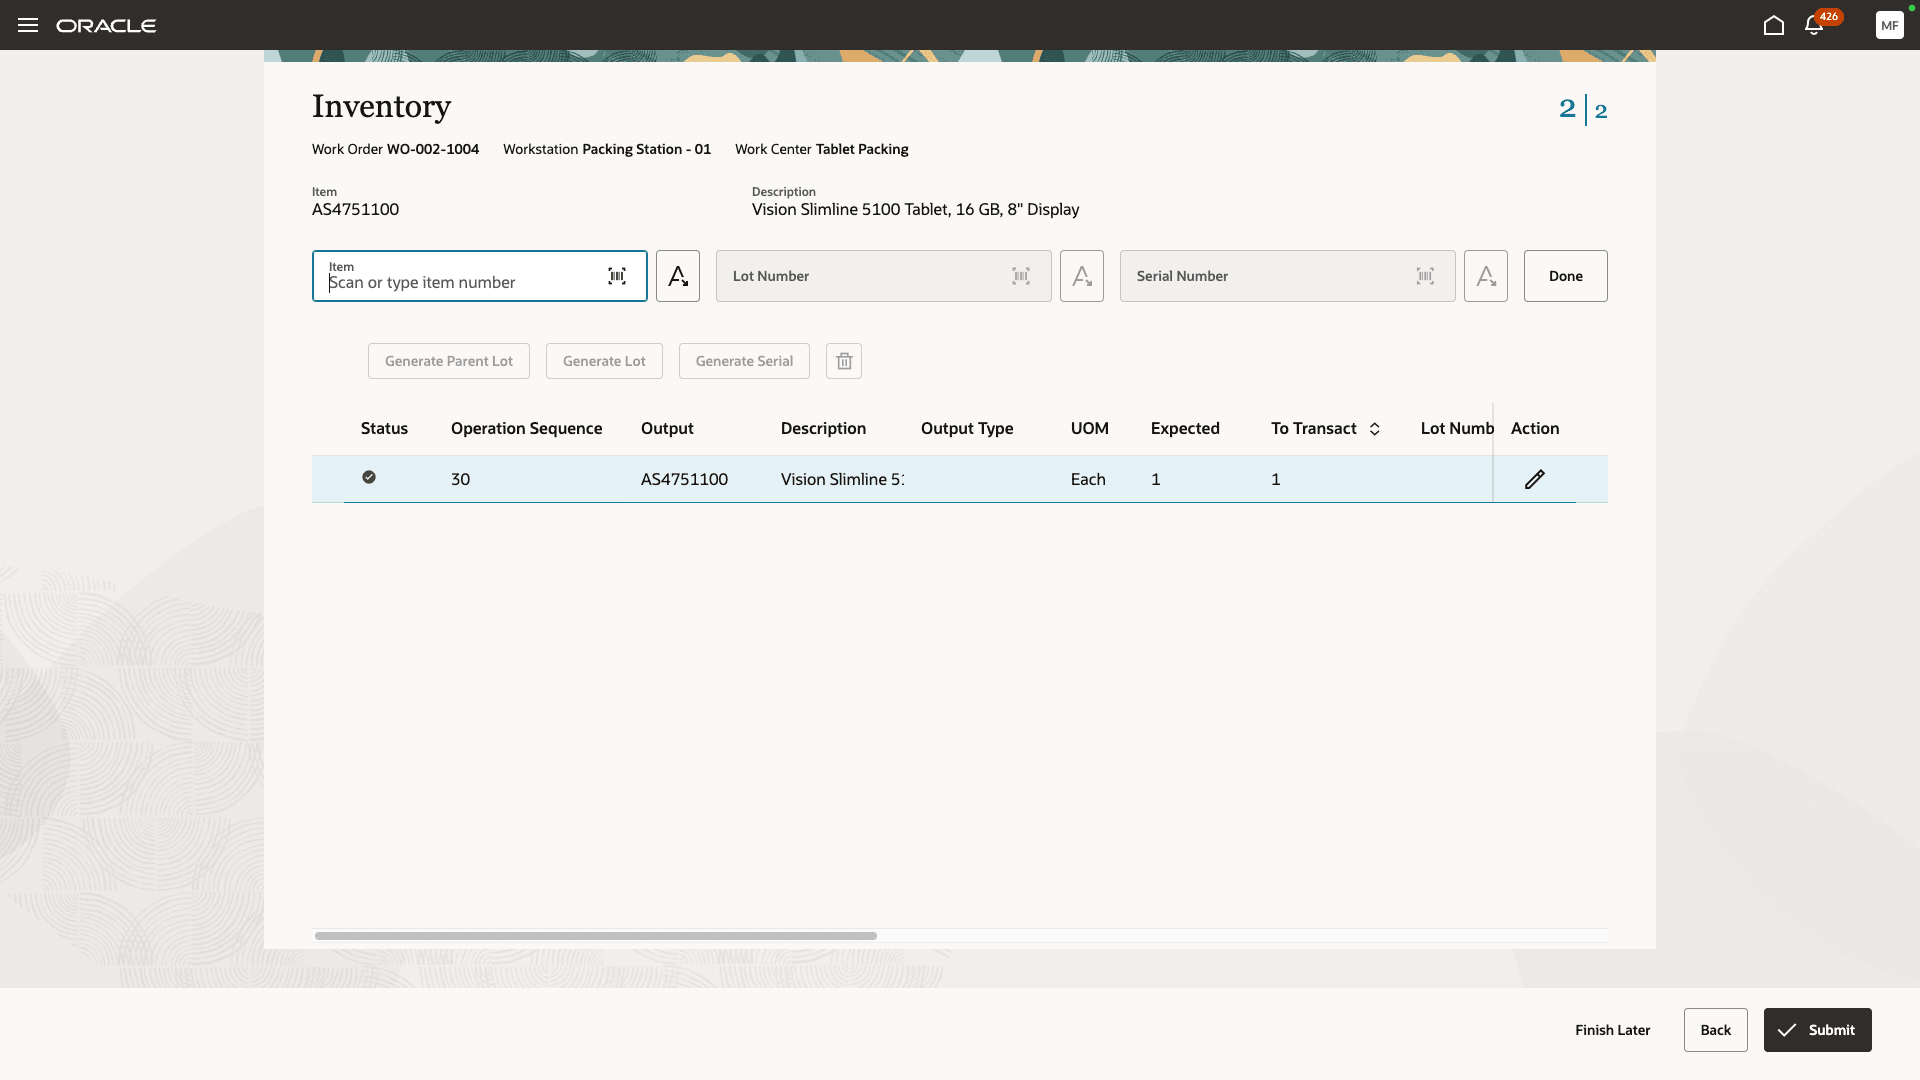Click text mode icon beside Item field

(x=678, y=276)
